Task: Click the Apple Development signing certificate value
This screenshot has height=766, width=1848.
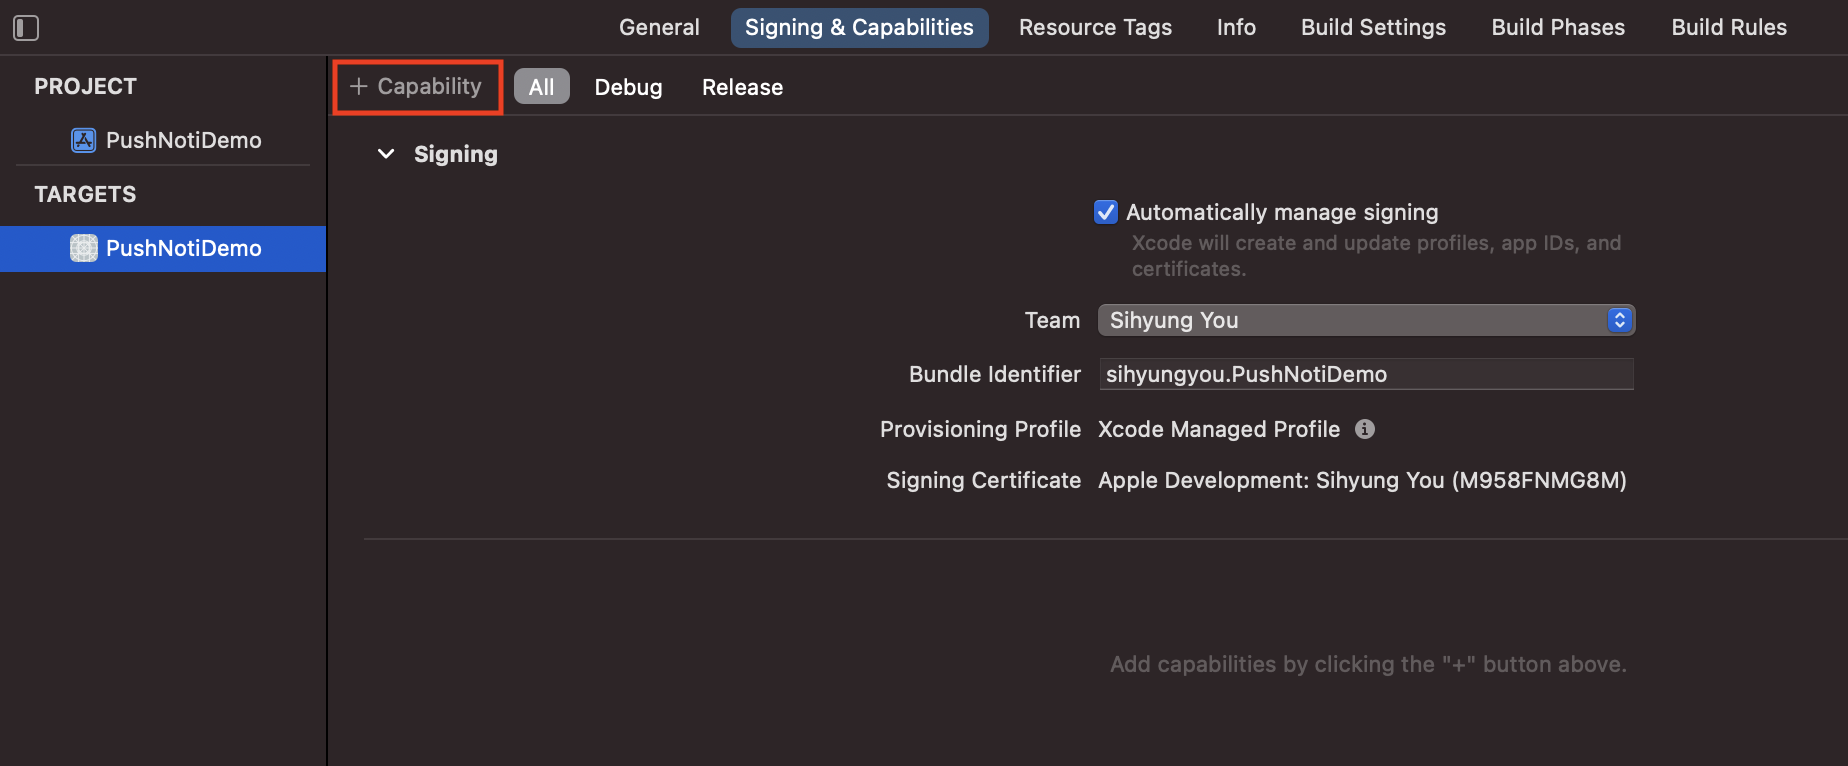Action: pyautogui.click(x=1362, y=480)
